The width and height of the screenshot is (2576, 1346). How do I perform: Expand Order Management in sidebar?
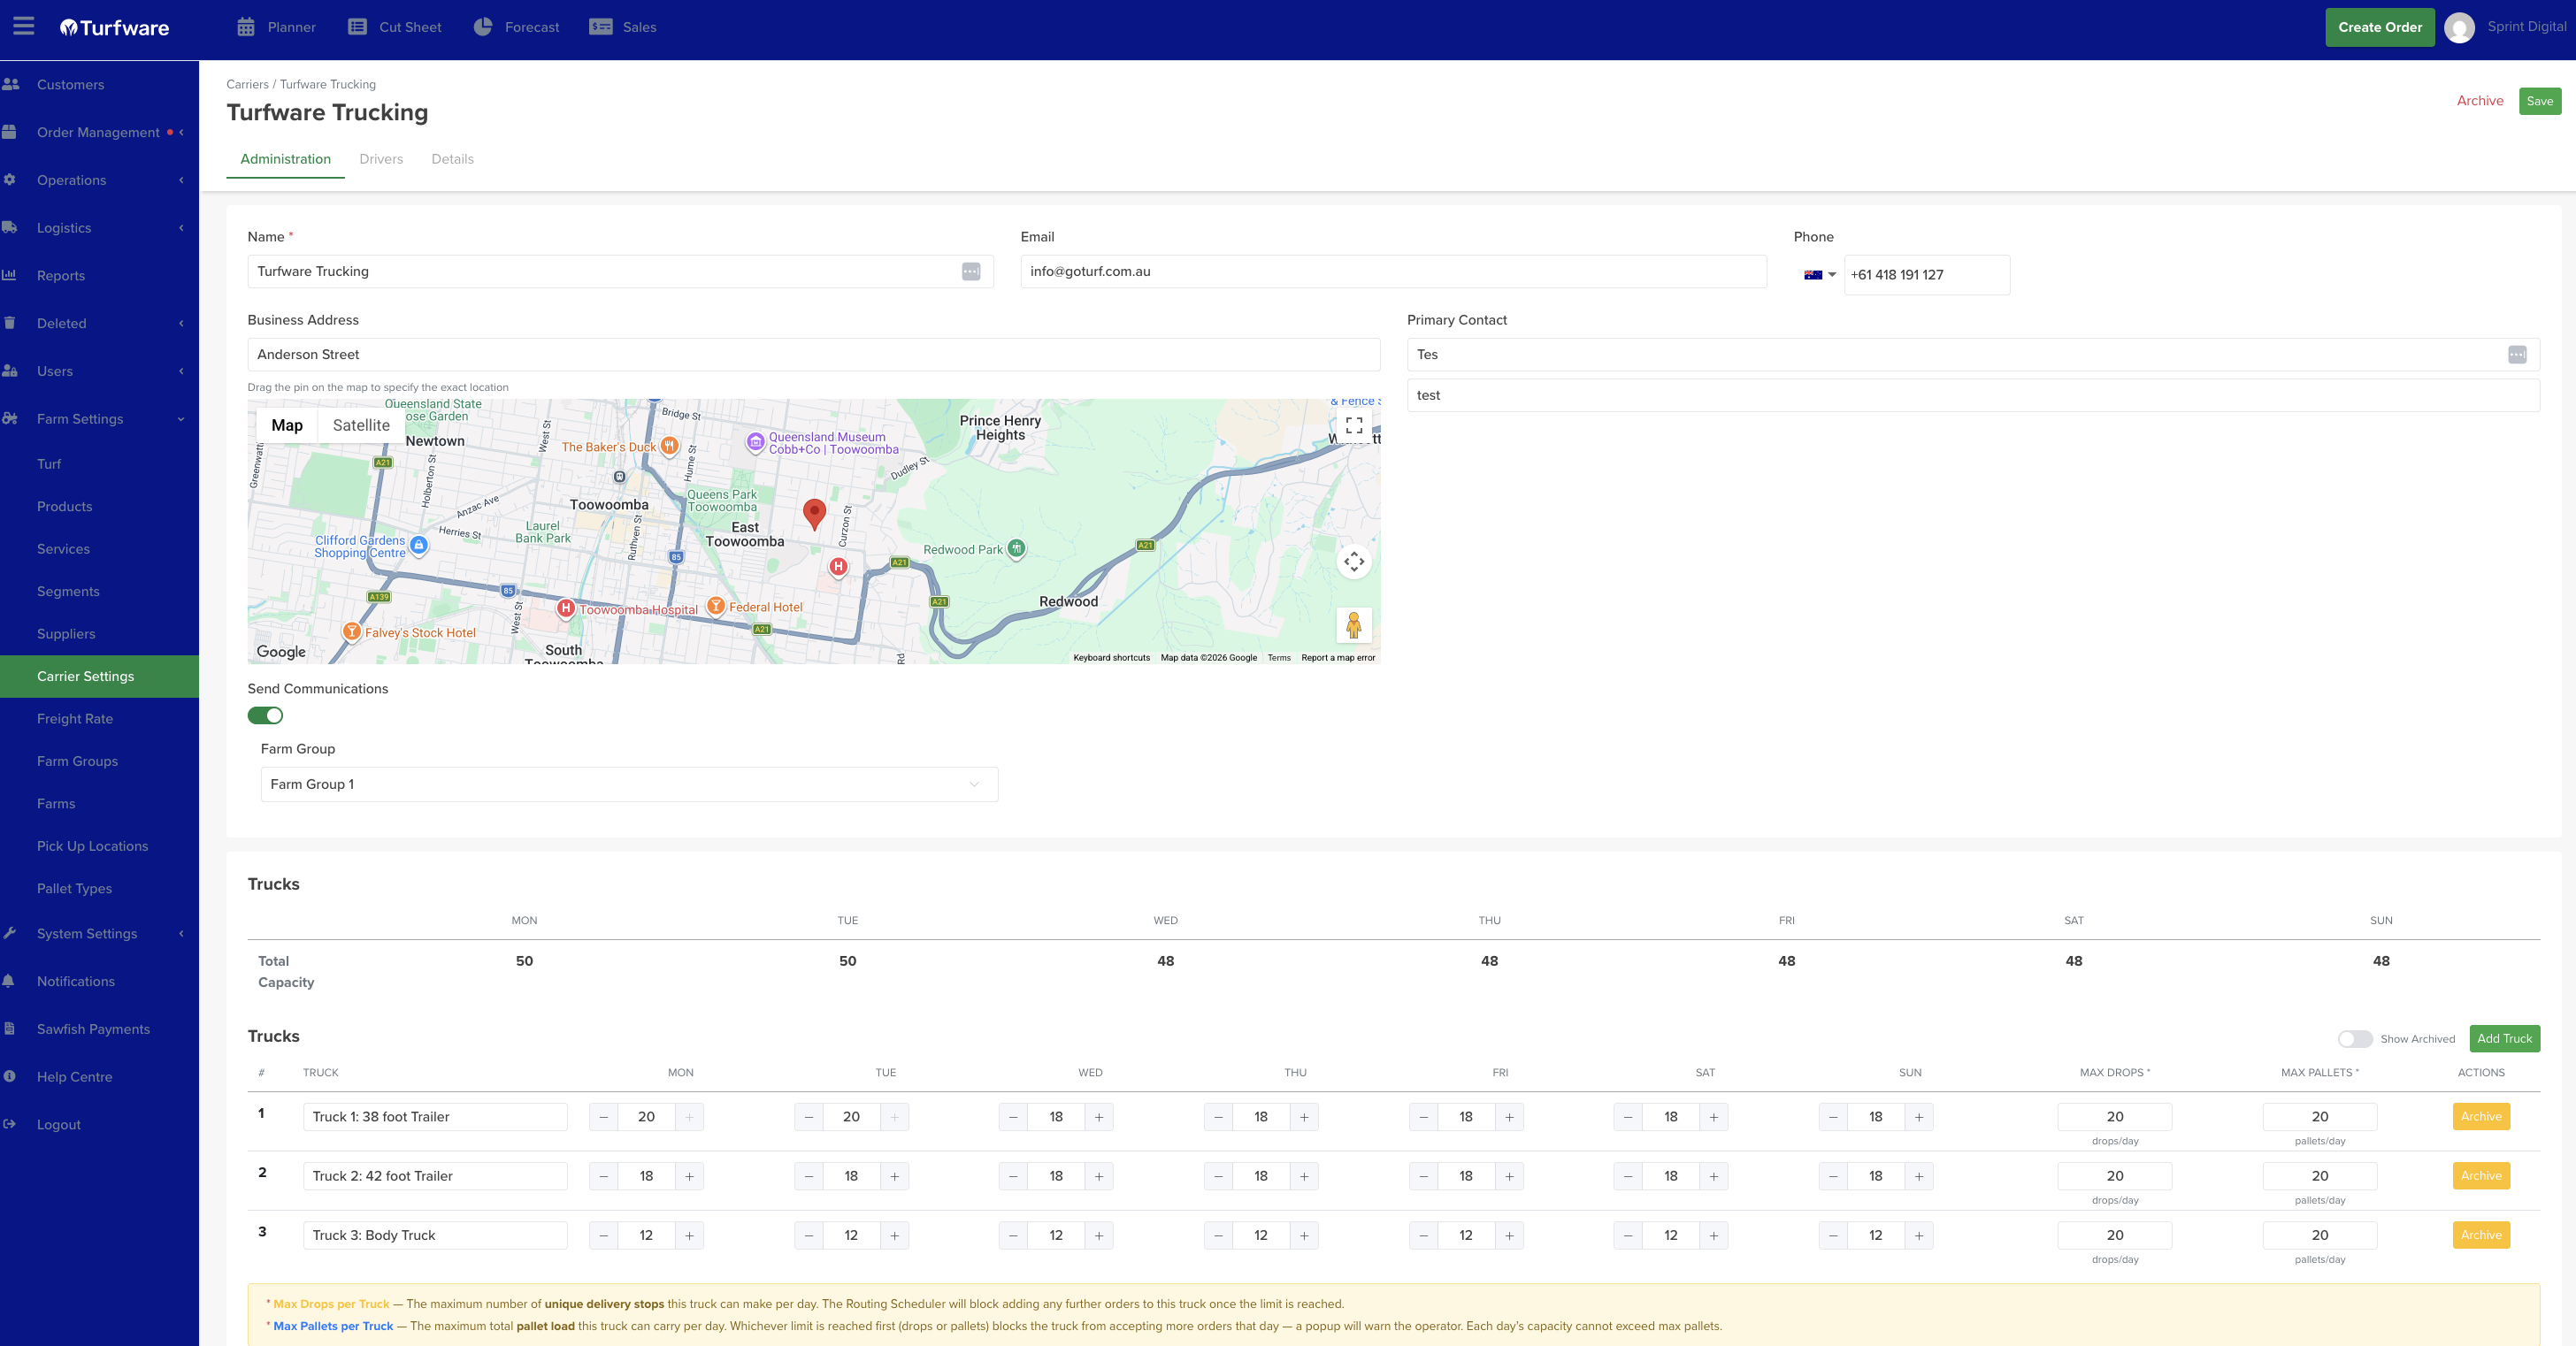[x=99, y=132]
